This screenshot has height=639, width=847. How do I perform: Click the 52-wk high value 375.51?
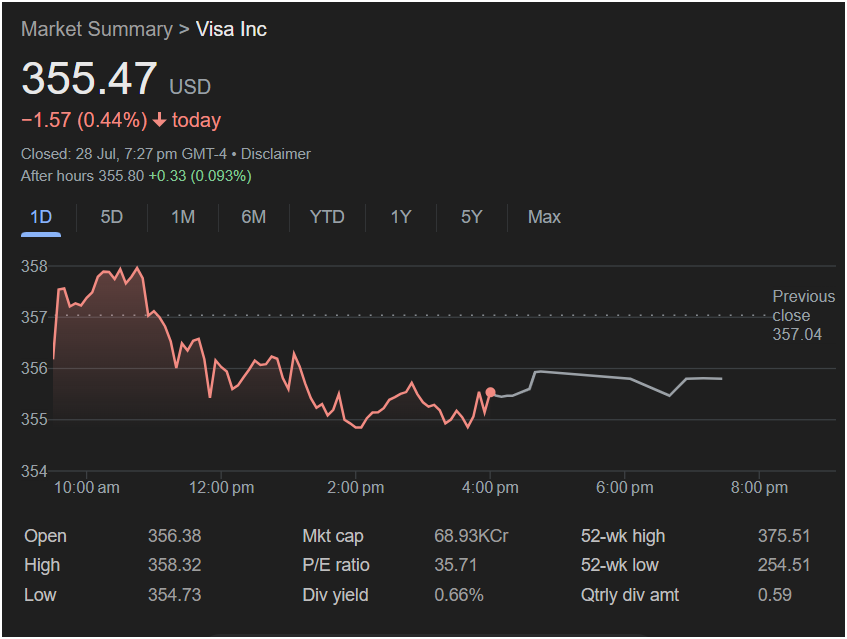click(784, 536)
